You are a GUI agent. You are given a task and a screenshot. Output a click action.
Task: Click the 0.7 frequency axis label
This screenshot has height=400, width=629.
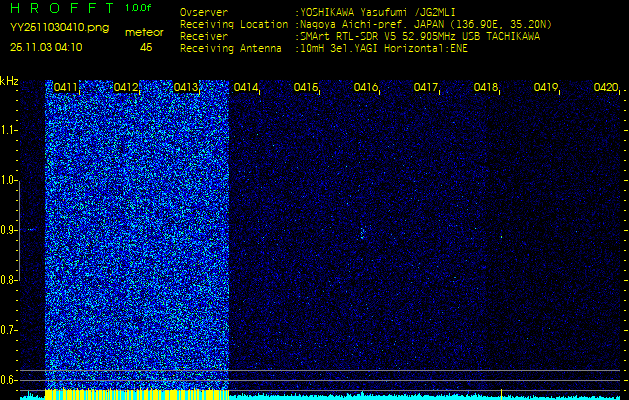(x=7, y=330)
